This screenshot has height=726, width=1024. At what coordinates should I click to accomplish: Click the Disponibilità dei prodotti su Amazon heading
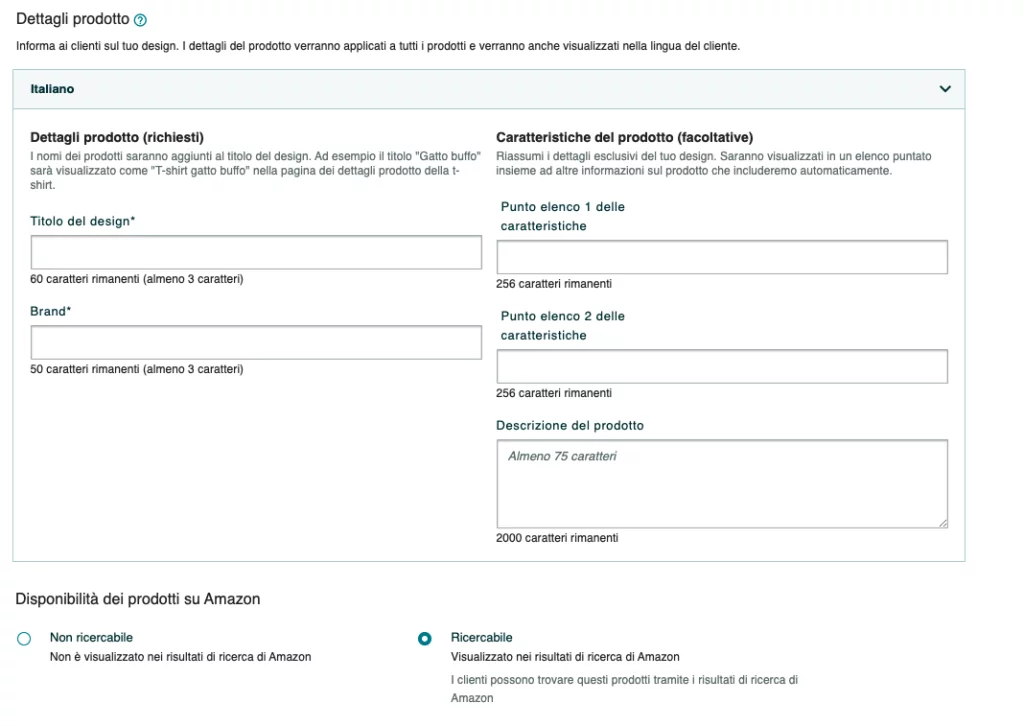coord(138,599)
